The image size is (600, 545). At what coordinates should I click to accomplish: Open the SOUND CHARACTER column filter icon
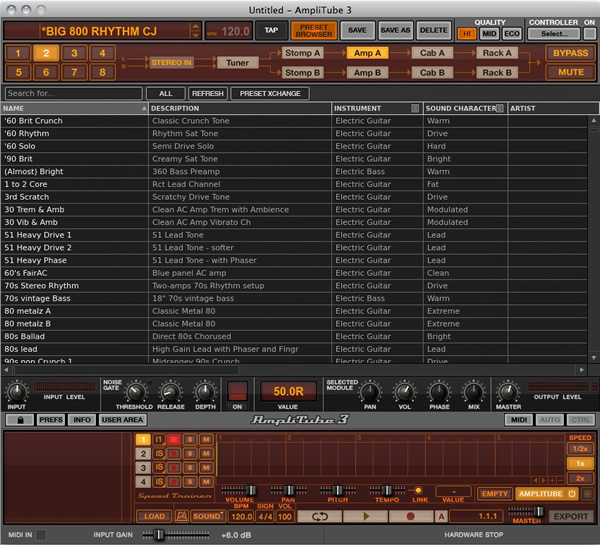(500, 108)
